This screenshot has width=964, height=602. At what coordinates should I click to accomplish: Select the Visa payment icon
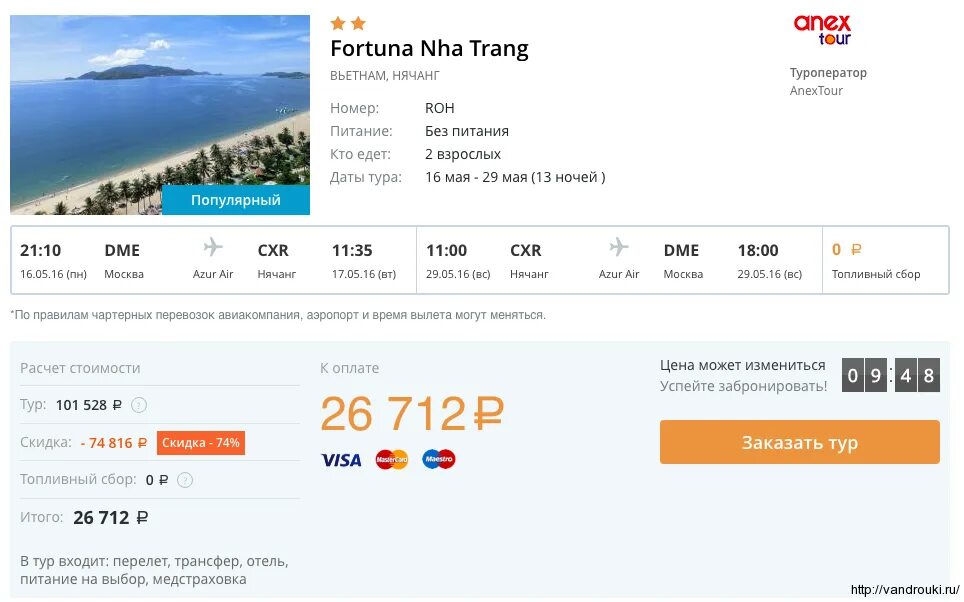(x=341, y=460)
